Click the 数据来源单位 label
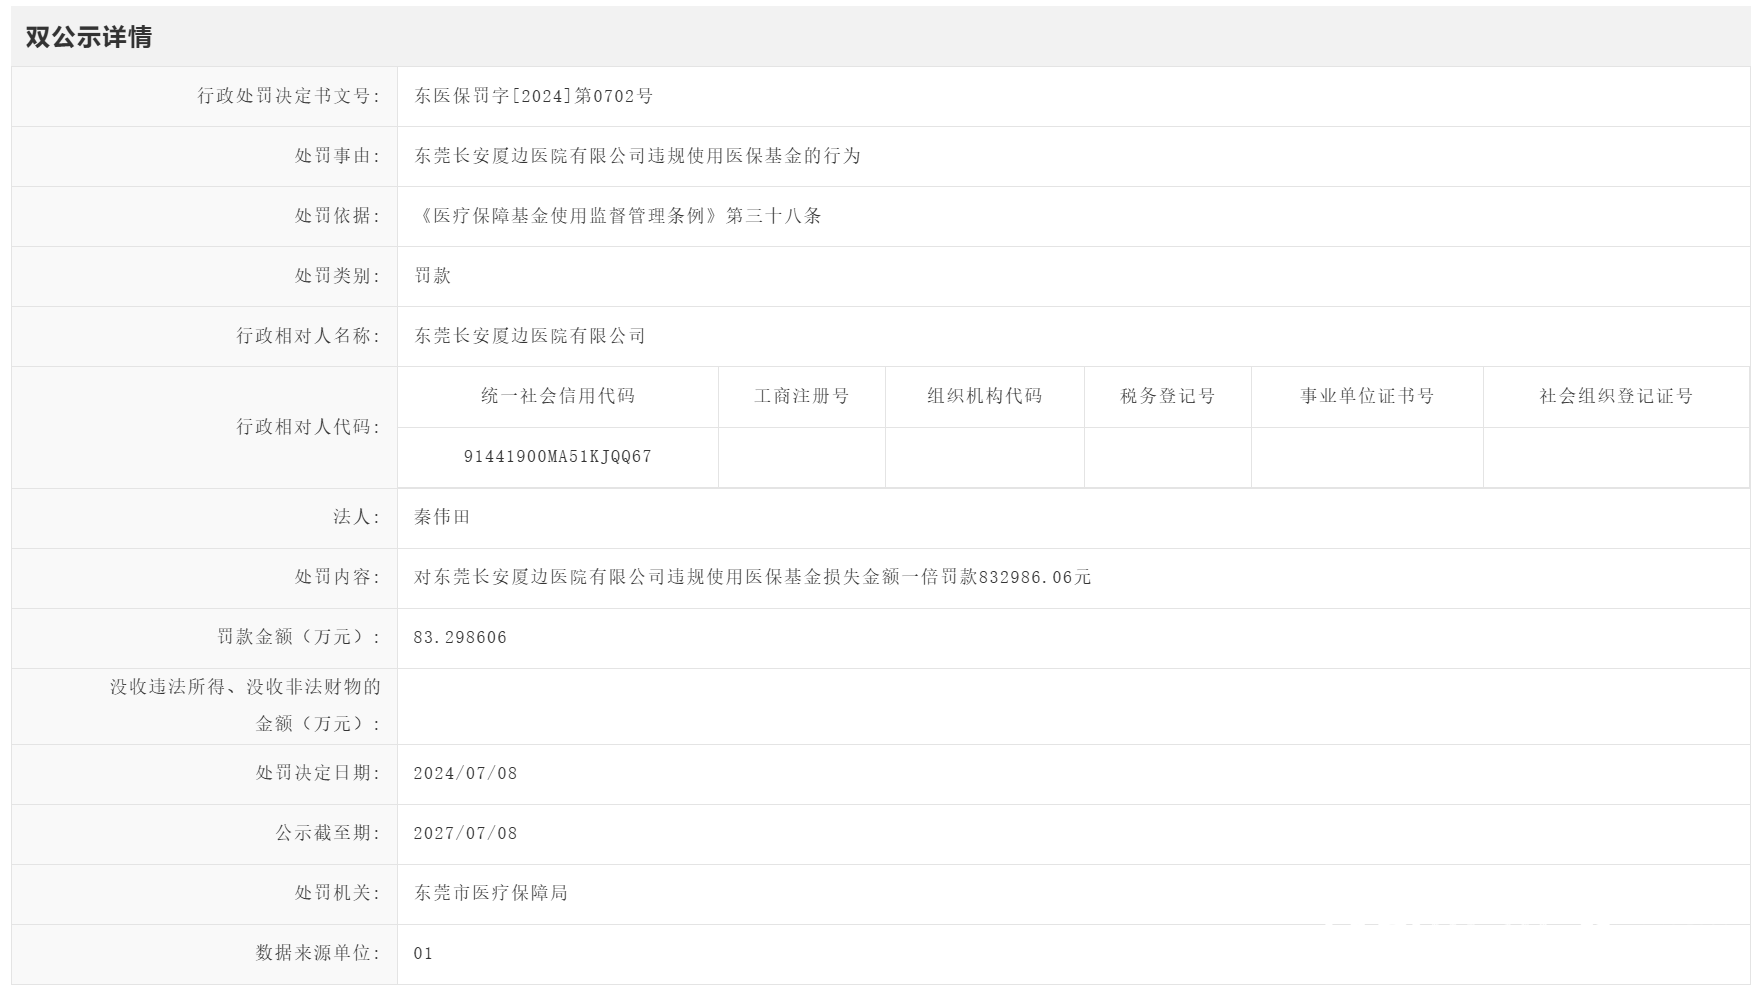The height and width of the screenshot is (996, 1761). pyautogui.click(x=318, y=953)
